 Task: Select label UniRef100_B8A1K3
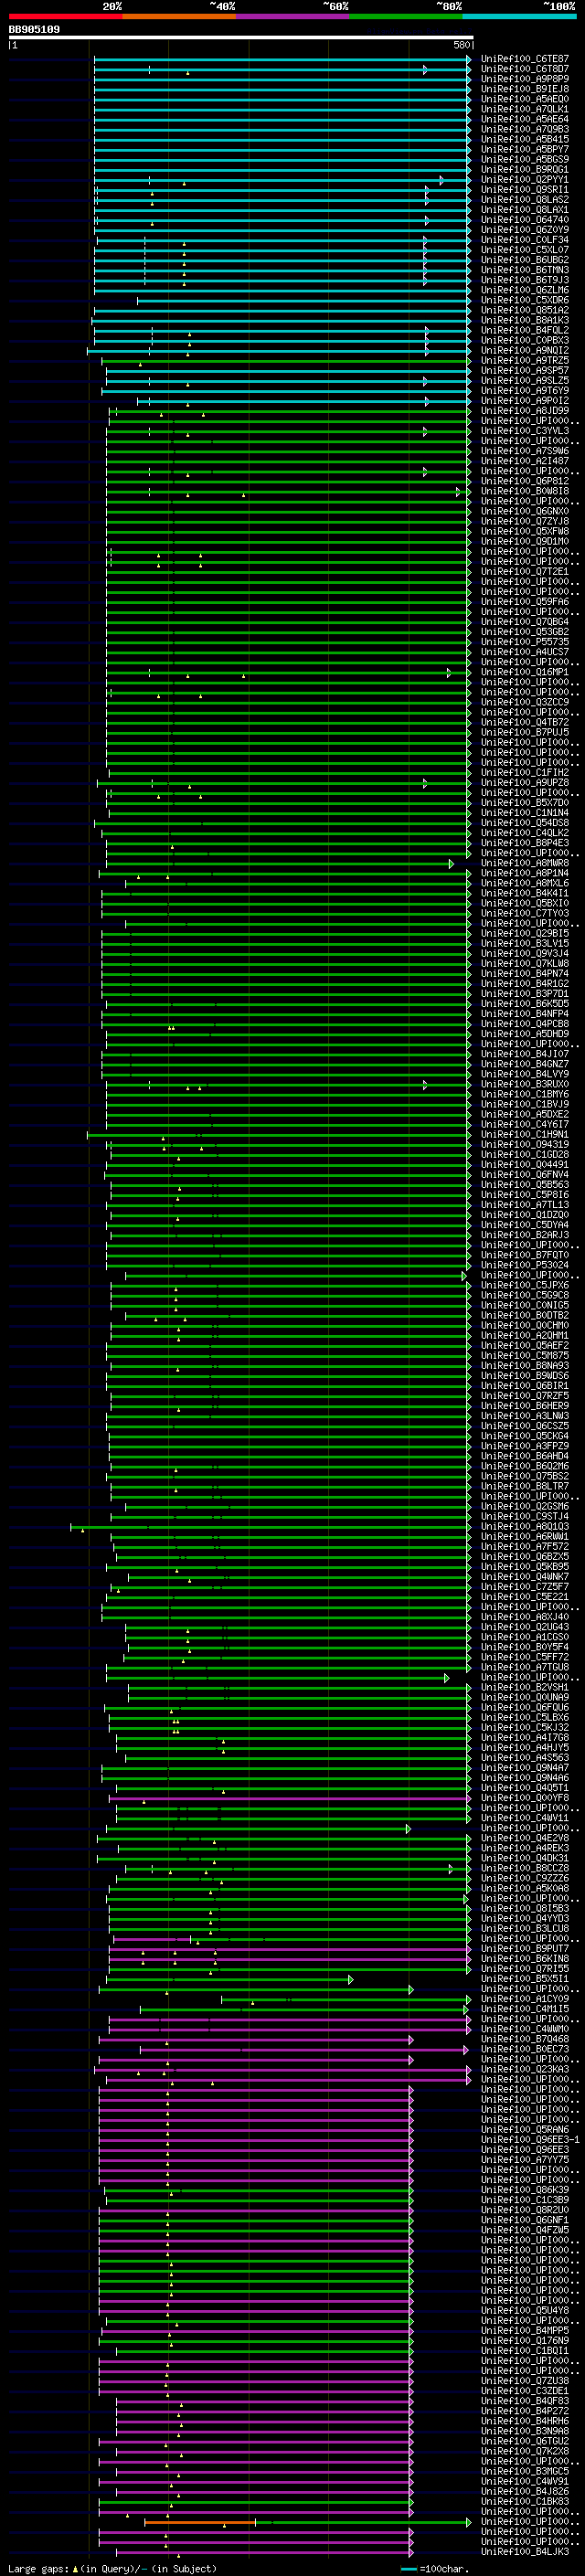pos(524,320)
